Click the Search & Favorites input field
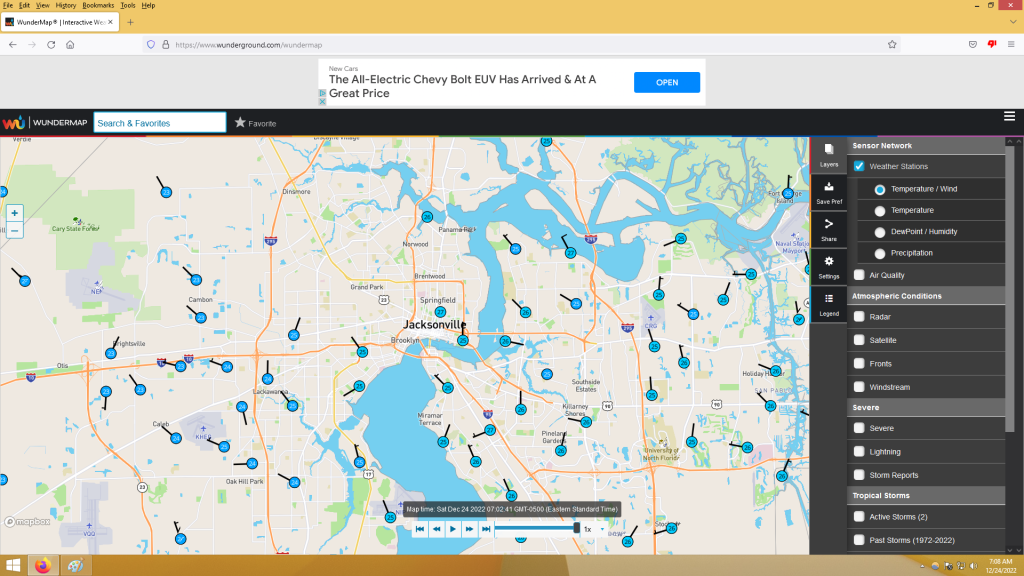1024x576 pixels. coord(160,123)
